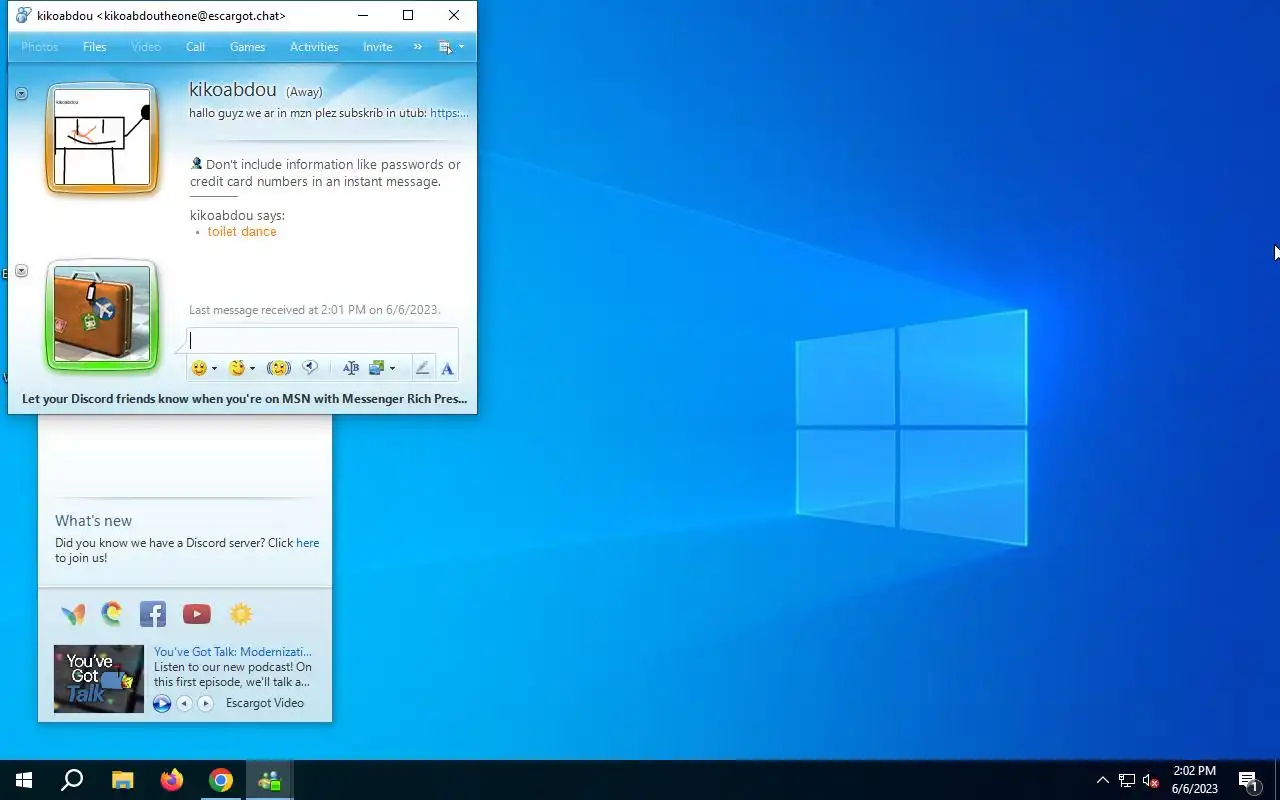Show hidden system tray icons
Viewport: 1280px width, 800px height.
[x=1103, y=781]
